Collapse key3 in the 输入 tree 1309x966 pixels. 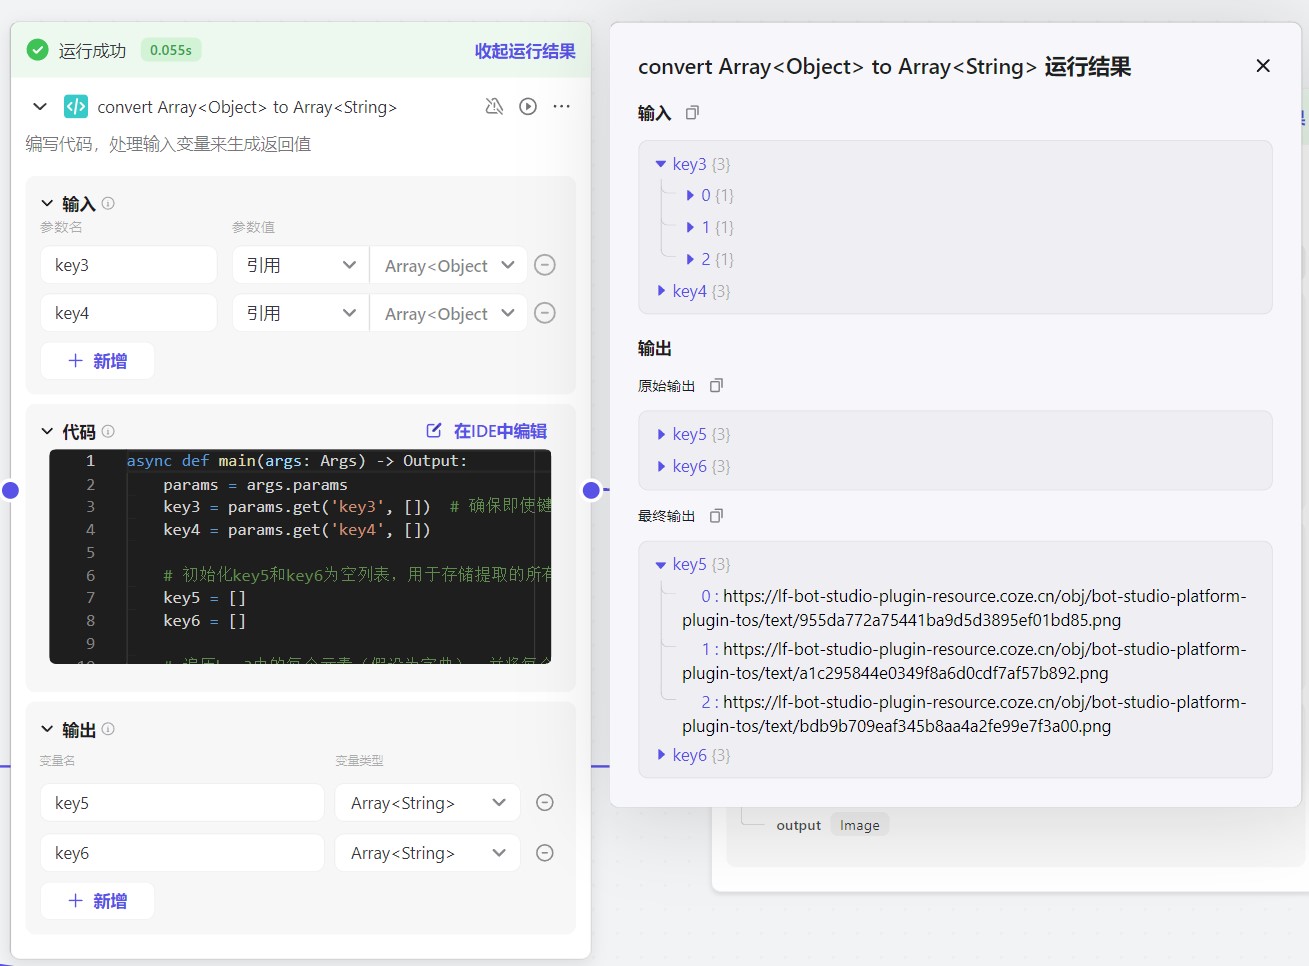[x=660, y=164]
